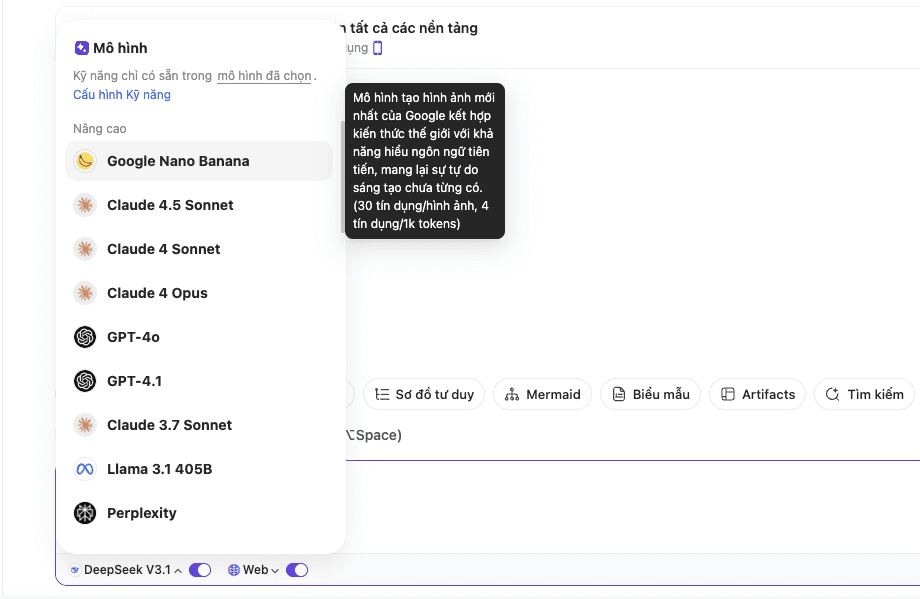This screenshot has width=920, height=599.
Task: Click the Tìm kiếm button
Action: (x=864, y=394)
